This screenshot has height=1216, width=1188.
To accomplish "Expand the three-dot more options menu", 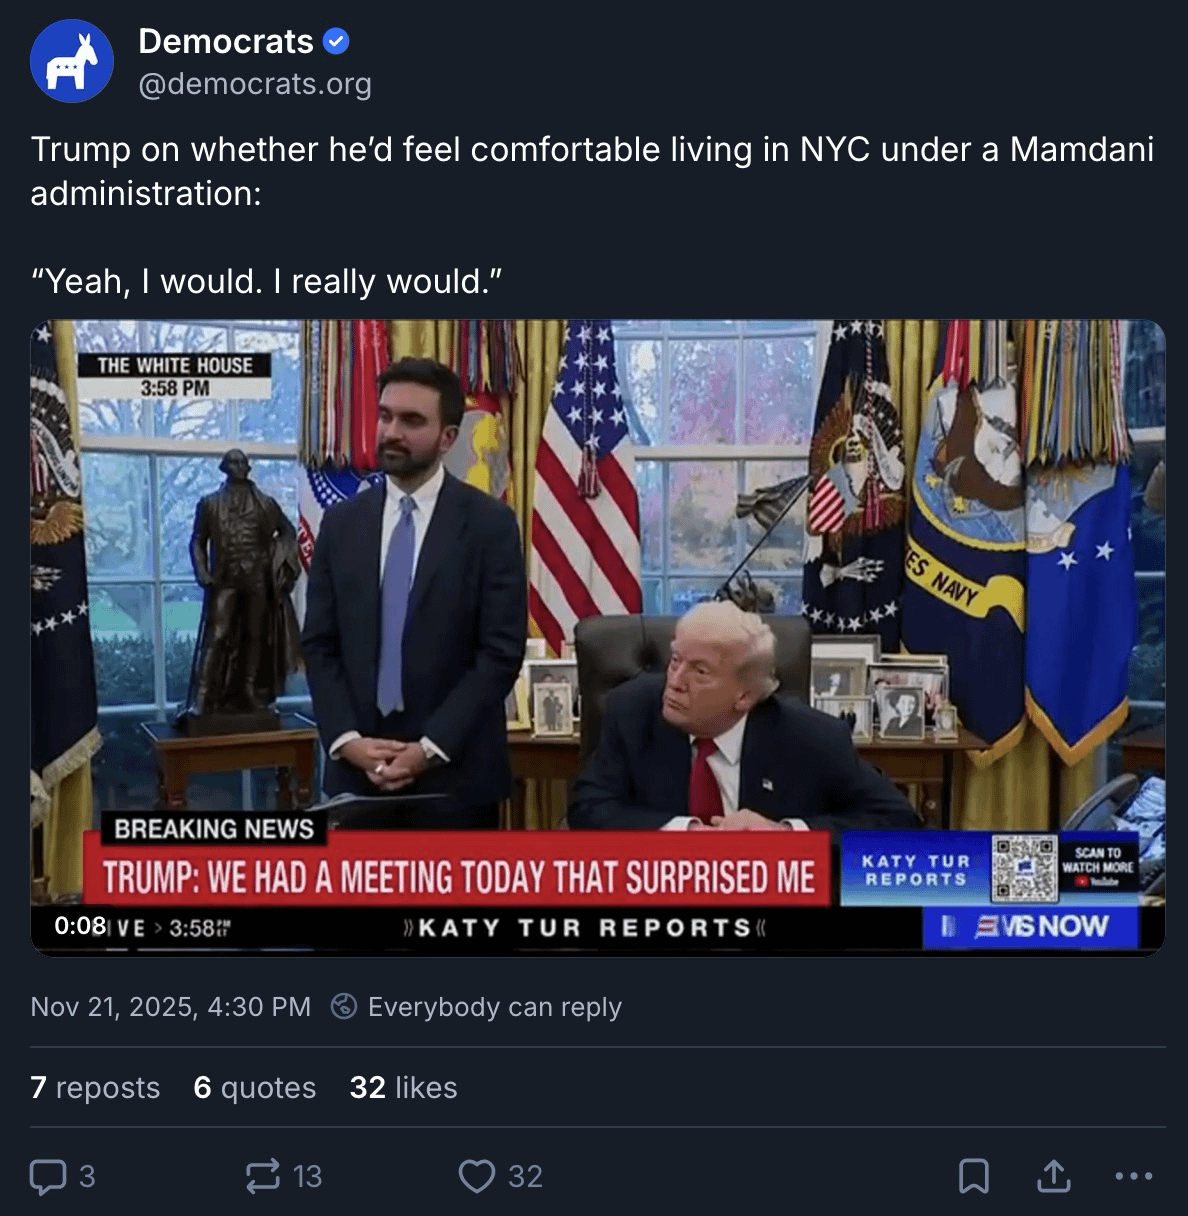I will point(1133,1176).
